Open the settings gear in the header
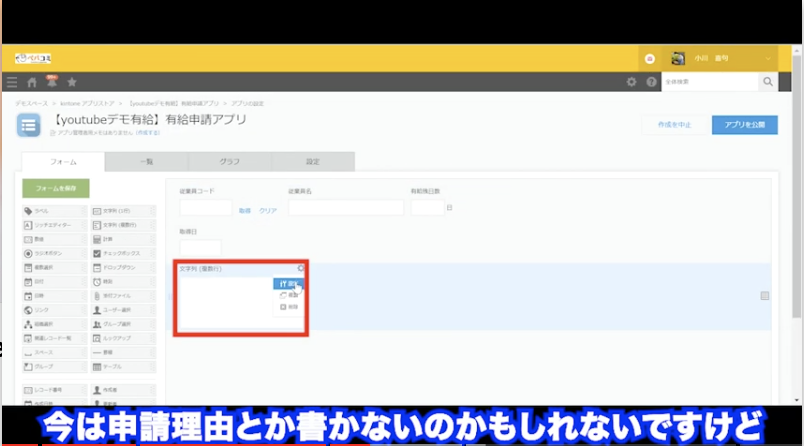 [631, 82]
